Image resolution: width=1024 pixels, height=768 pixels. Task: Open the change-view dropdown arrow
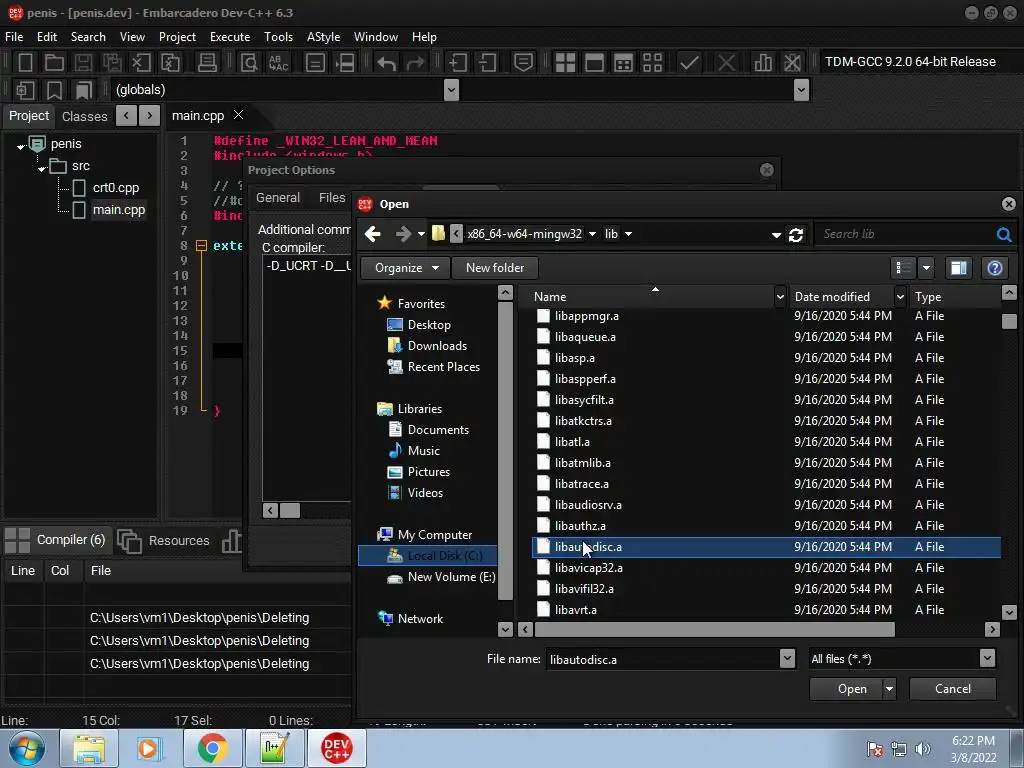(x=926, y=268)
